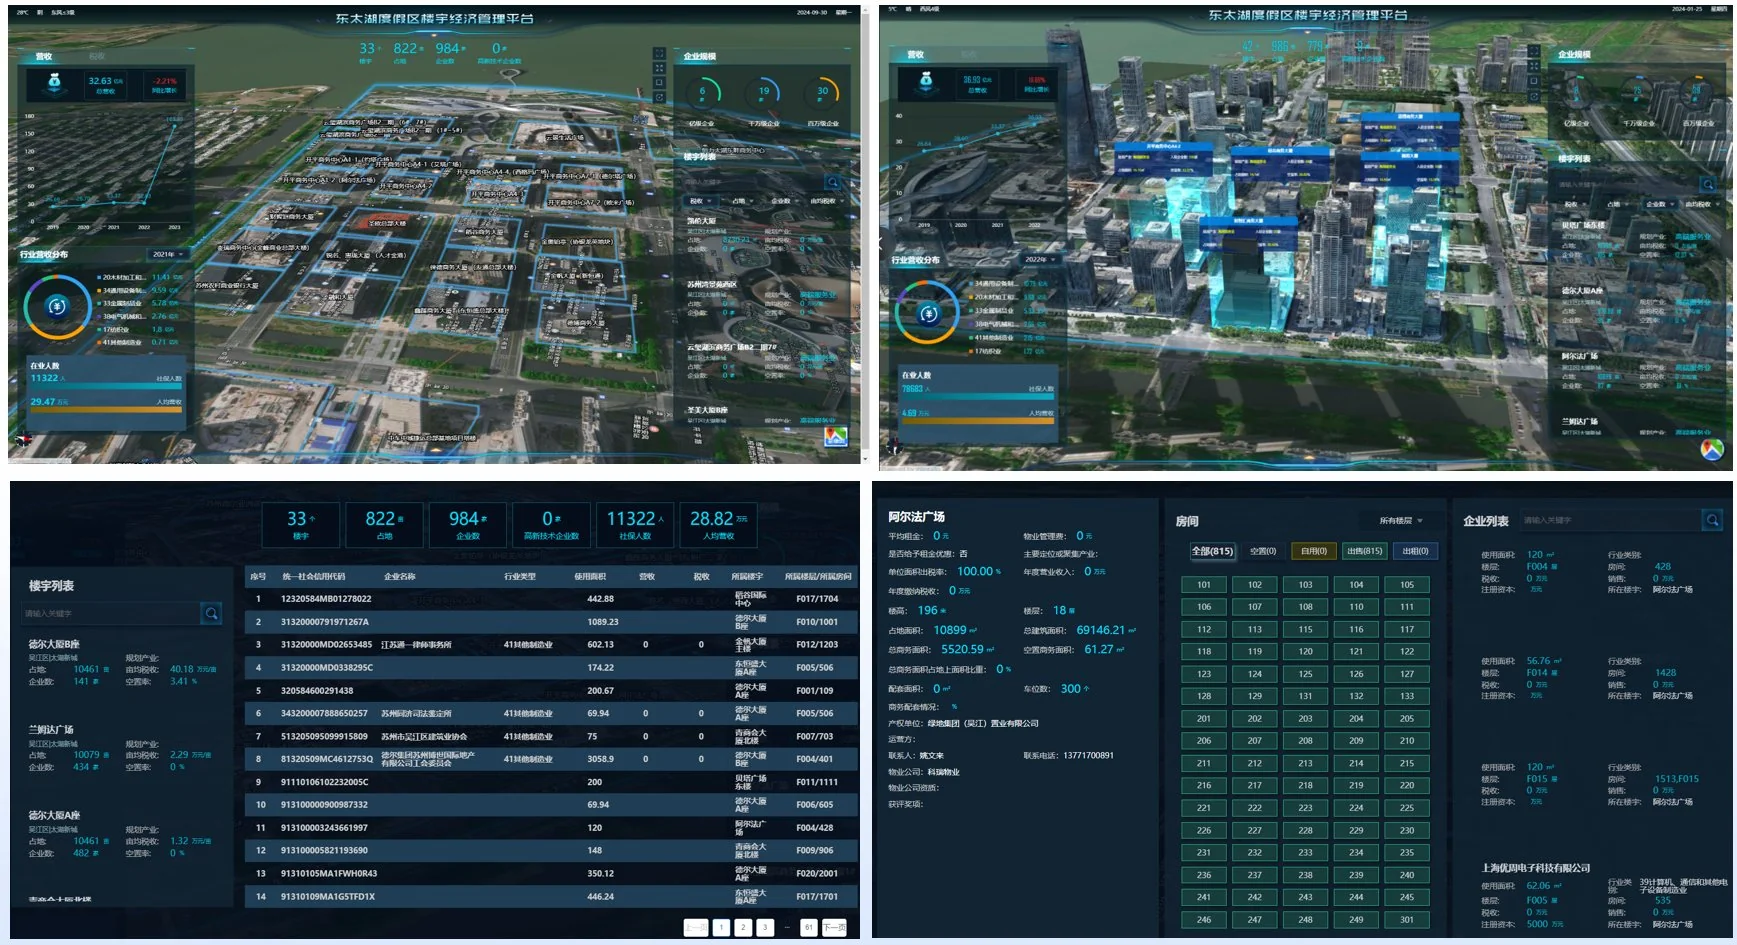Click the 请输入关键字 field under 楼宇列表 in table view
The height and width of the screenshot is (945, 1737).
coord(111,613)
